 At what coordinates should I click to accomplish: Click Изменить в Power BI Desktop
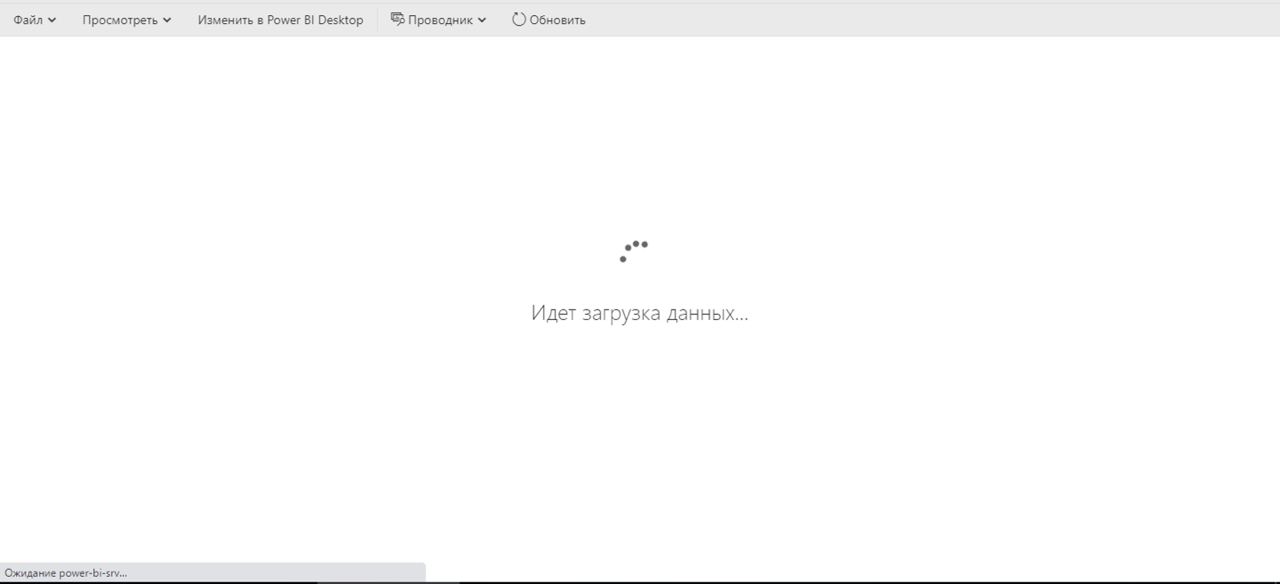pos(281,20)
